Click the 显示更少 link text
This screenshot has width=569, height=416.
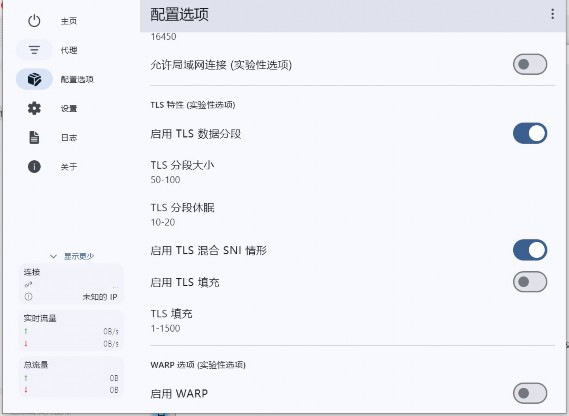79,256
